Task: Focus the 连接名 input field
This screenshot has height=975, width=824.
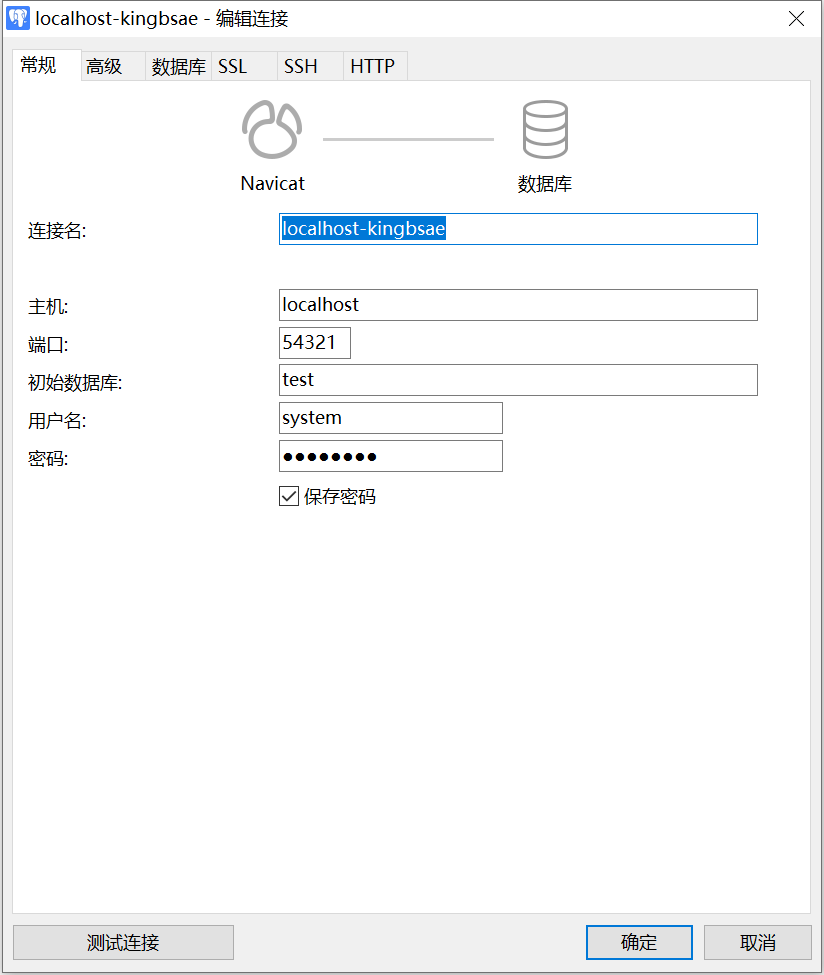Action: pyautogui.click(x=518, y=229)
